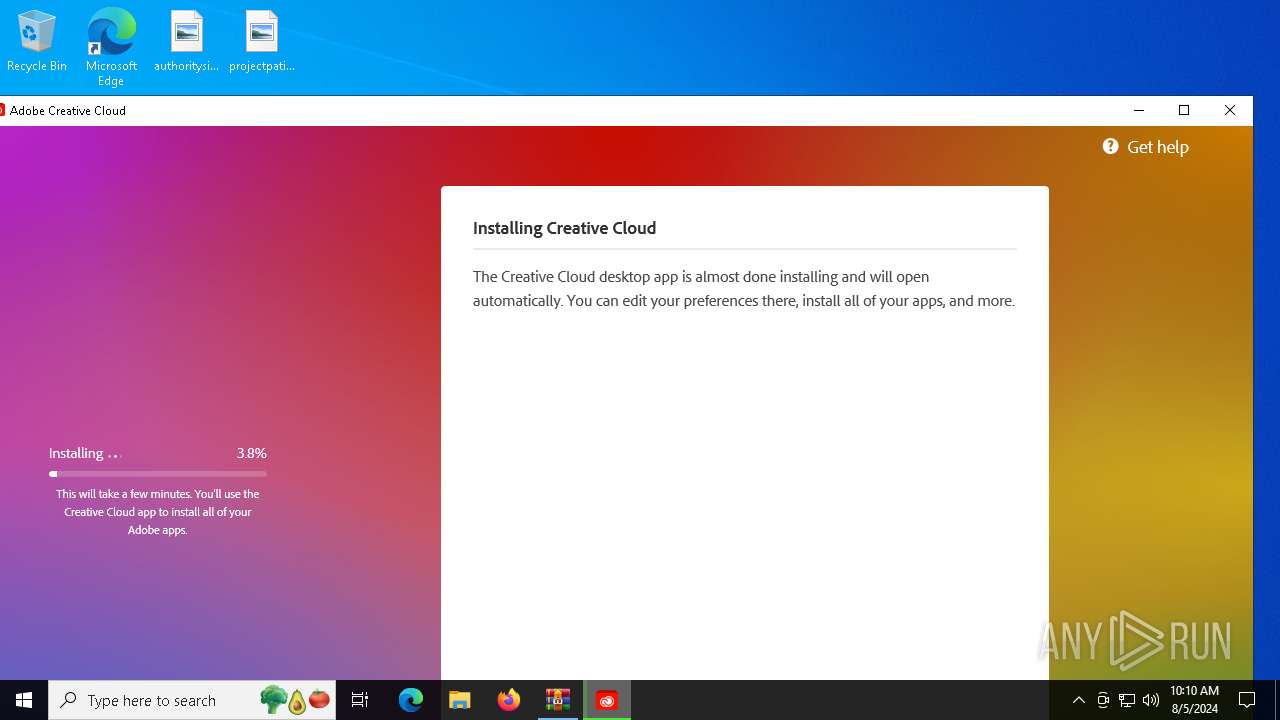Screen dimensions: 1280x720
Task: Maximize the Adobe Creative Cloud window
Action: point(1184,110)
